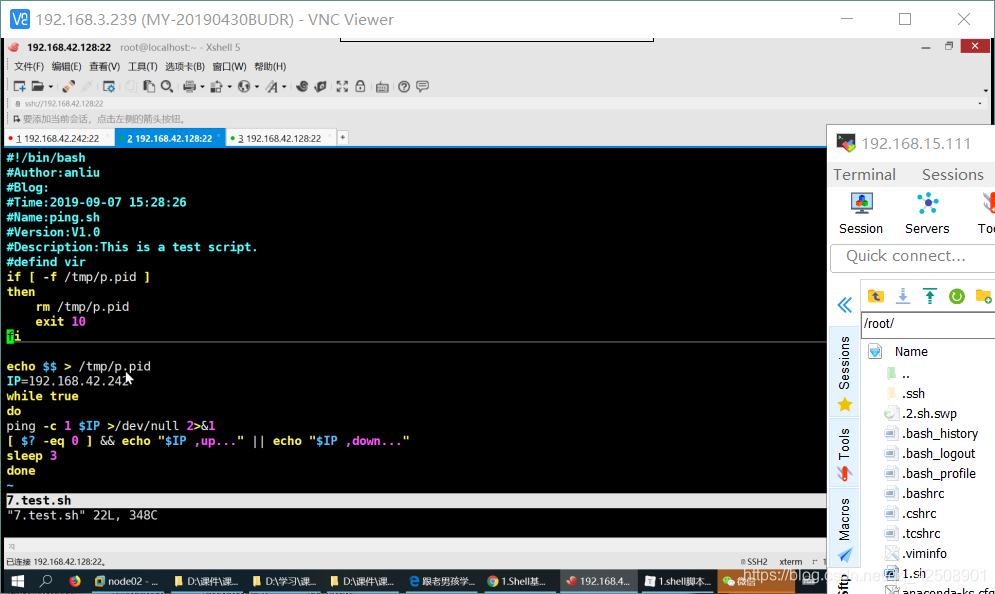Click the Servers button in MobaXterm
995x594 pixels.
927,214
